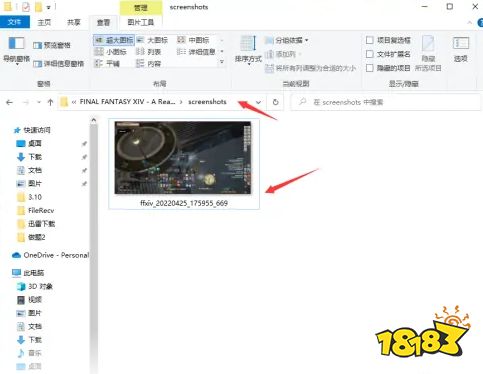Enable the 隐藏的项目 checkbox
Viewport: 483px width, 374px height.
point(370,68)
